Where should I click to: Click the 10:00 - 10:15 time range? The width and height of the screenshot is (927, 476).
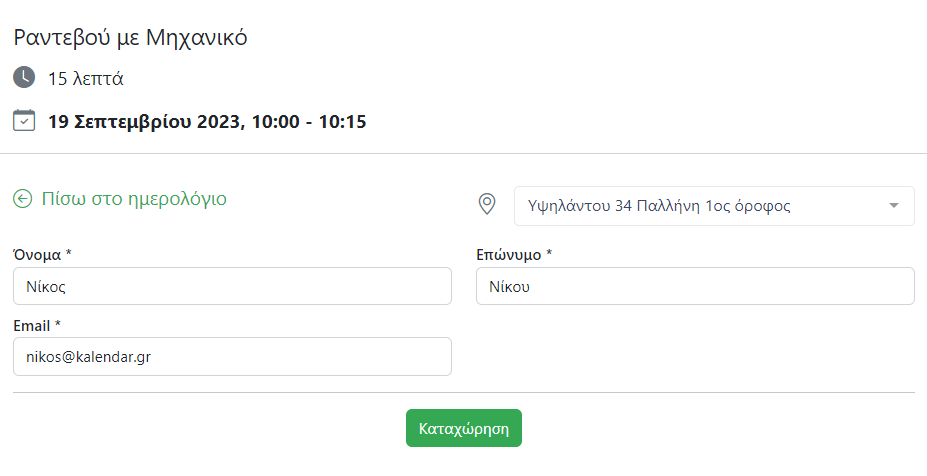point(309,122)
